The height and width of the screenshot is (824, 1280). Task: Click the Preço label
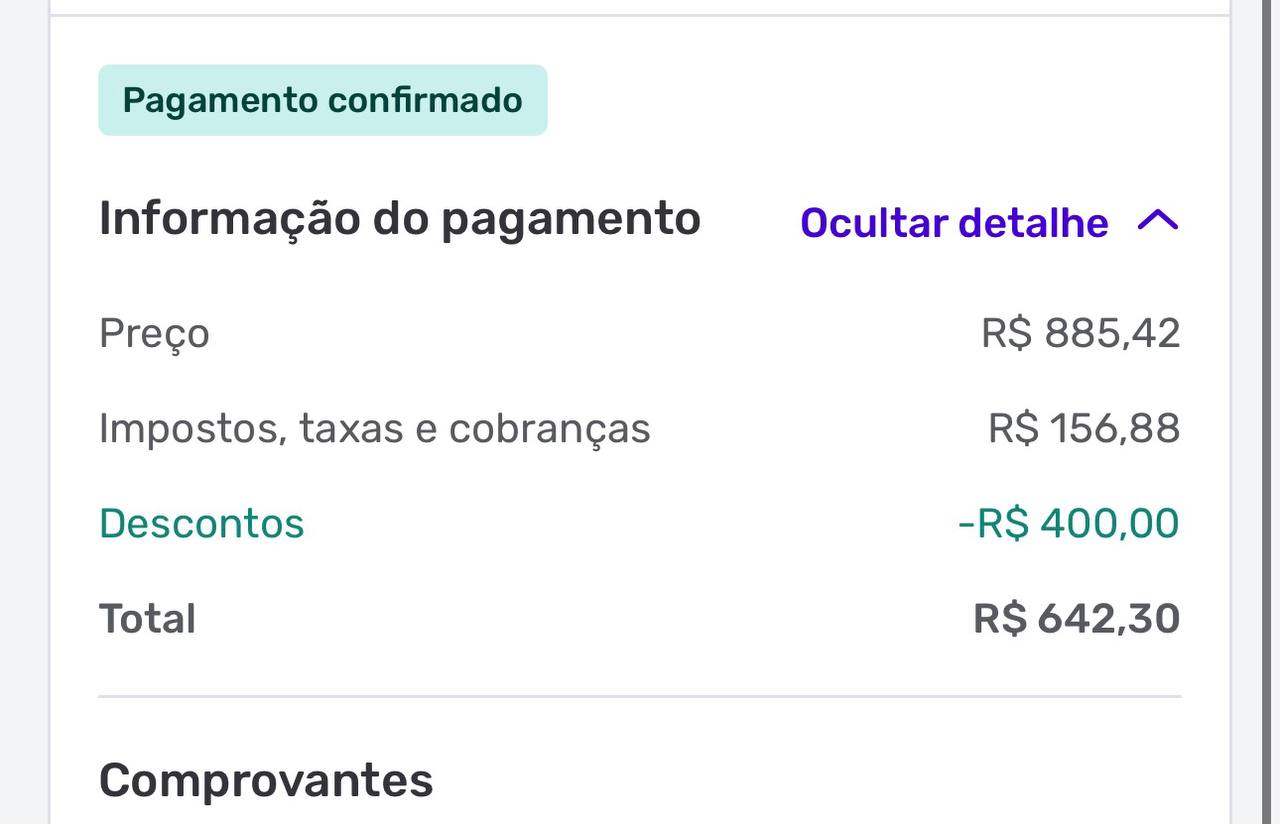[153, 333]
